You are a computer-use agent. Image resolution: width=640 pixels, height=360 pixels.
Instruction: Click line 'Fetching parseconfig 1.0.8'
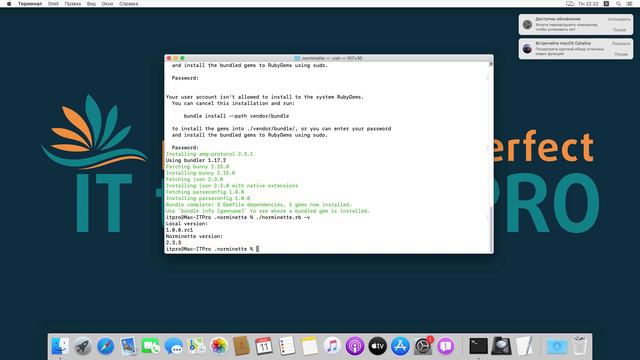tap(205, 192)
